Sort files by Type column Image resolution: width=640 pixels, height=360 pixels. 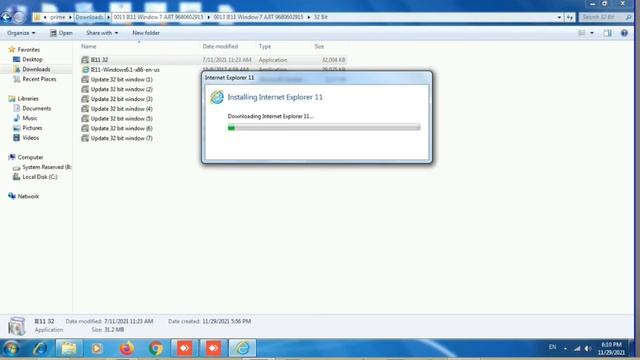click(264, 47)
